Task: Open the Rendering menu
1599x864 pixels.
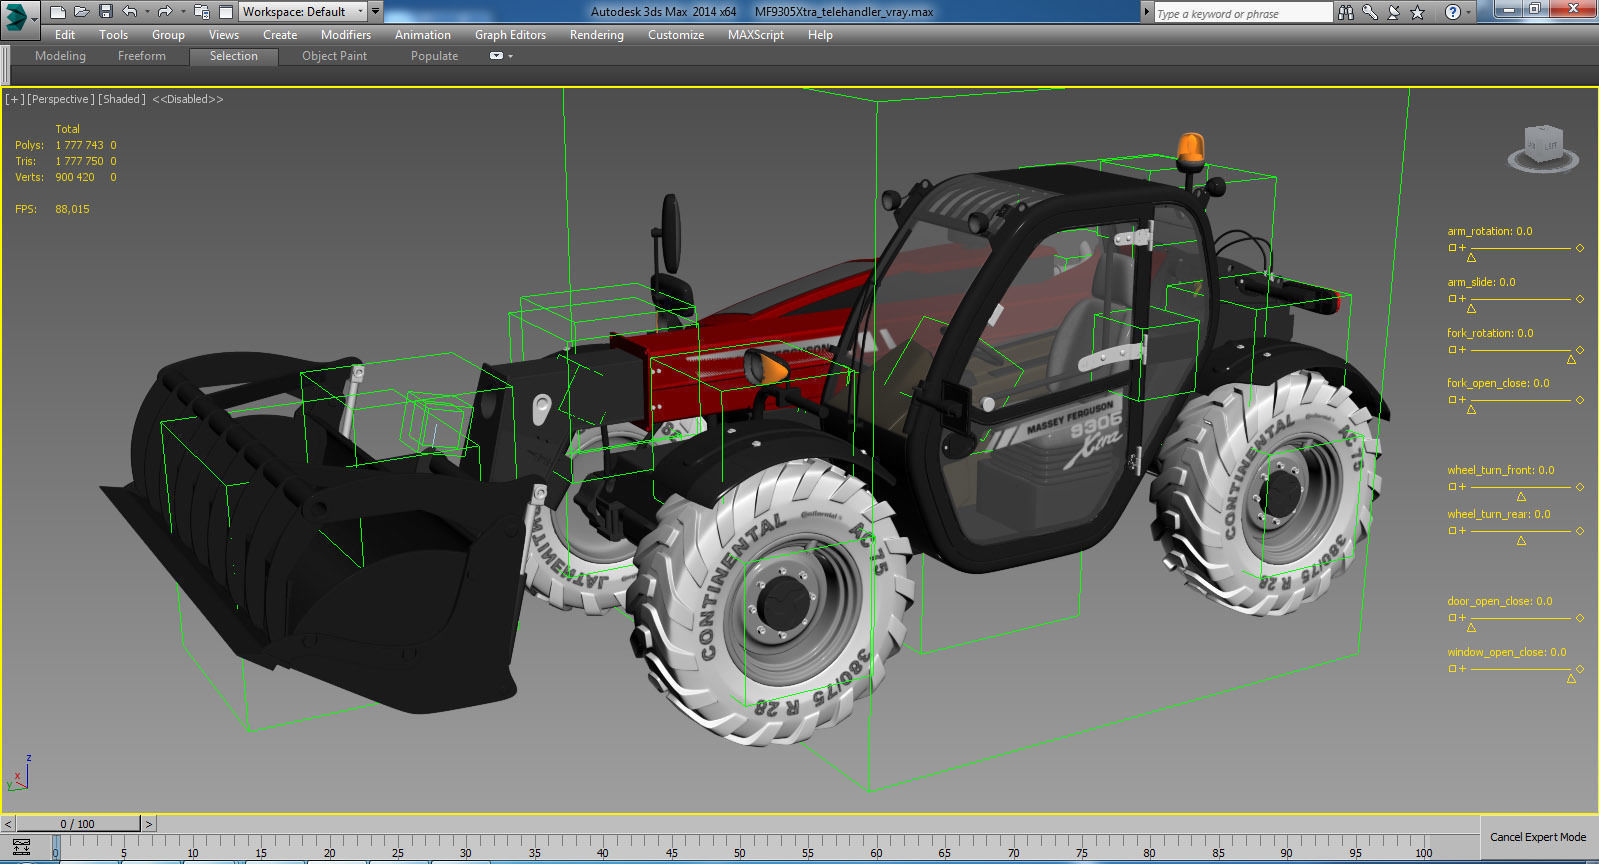Action: [597, 35]
